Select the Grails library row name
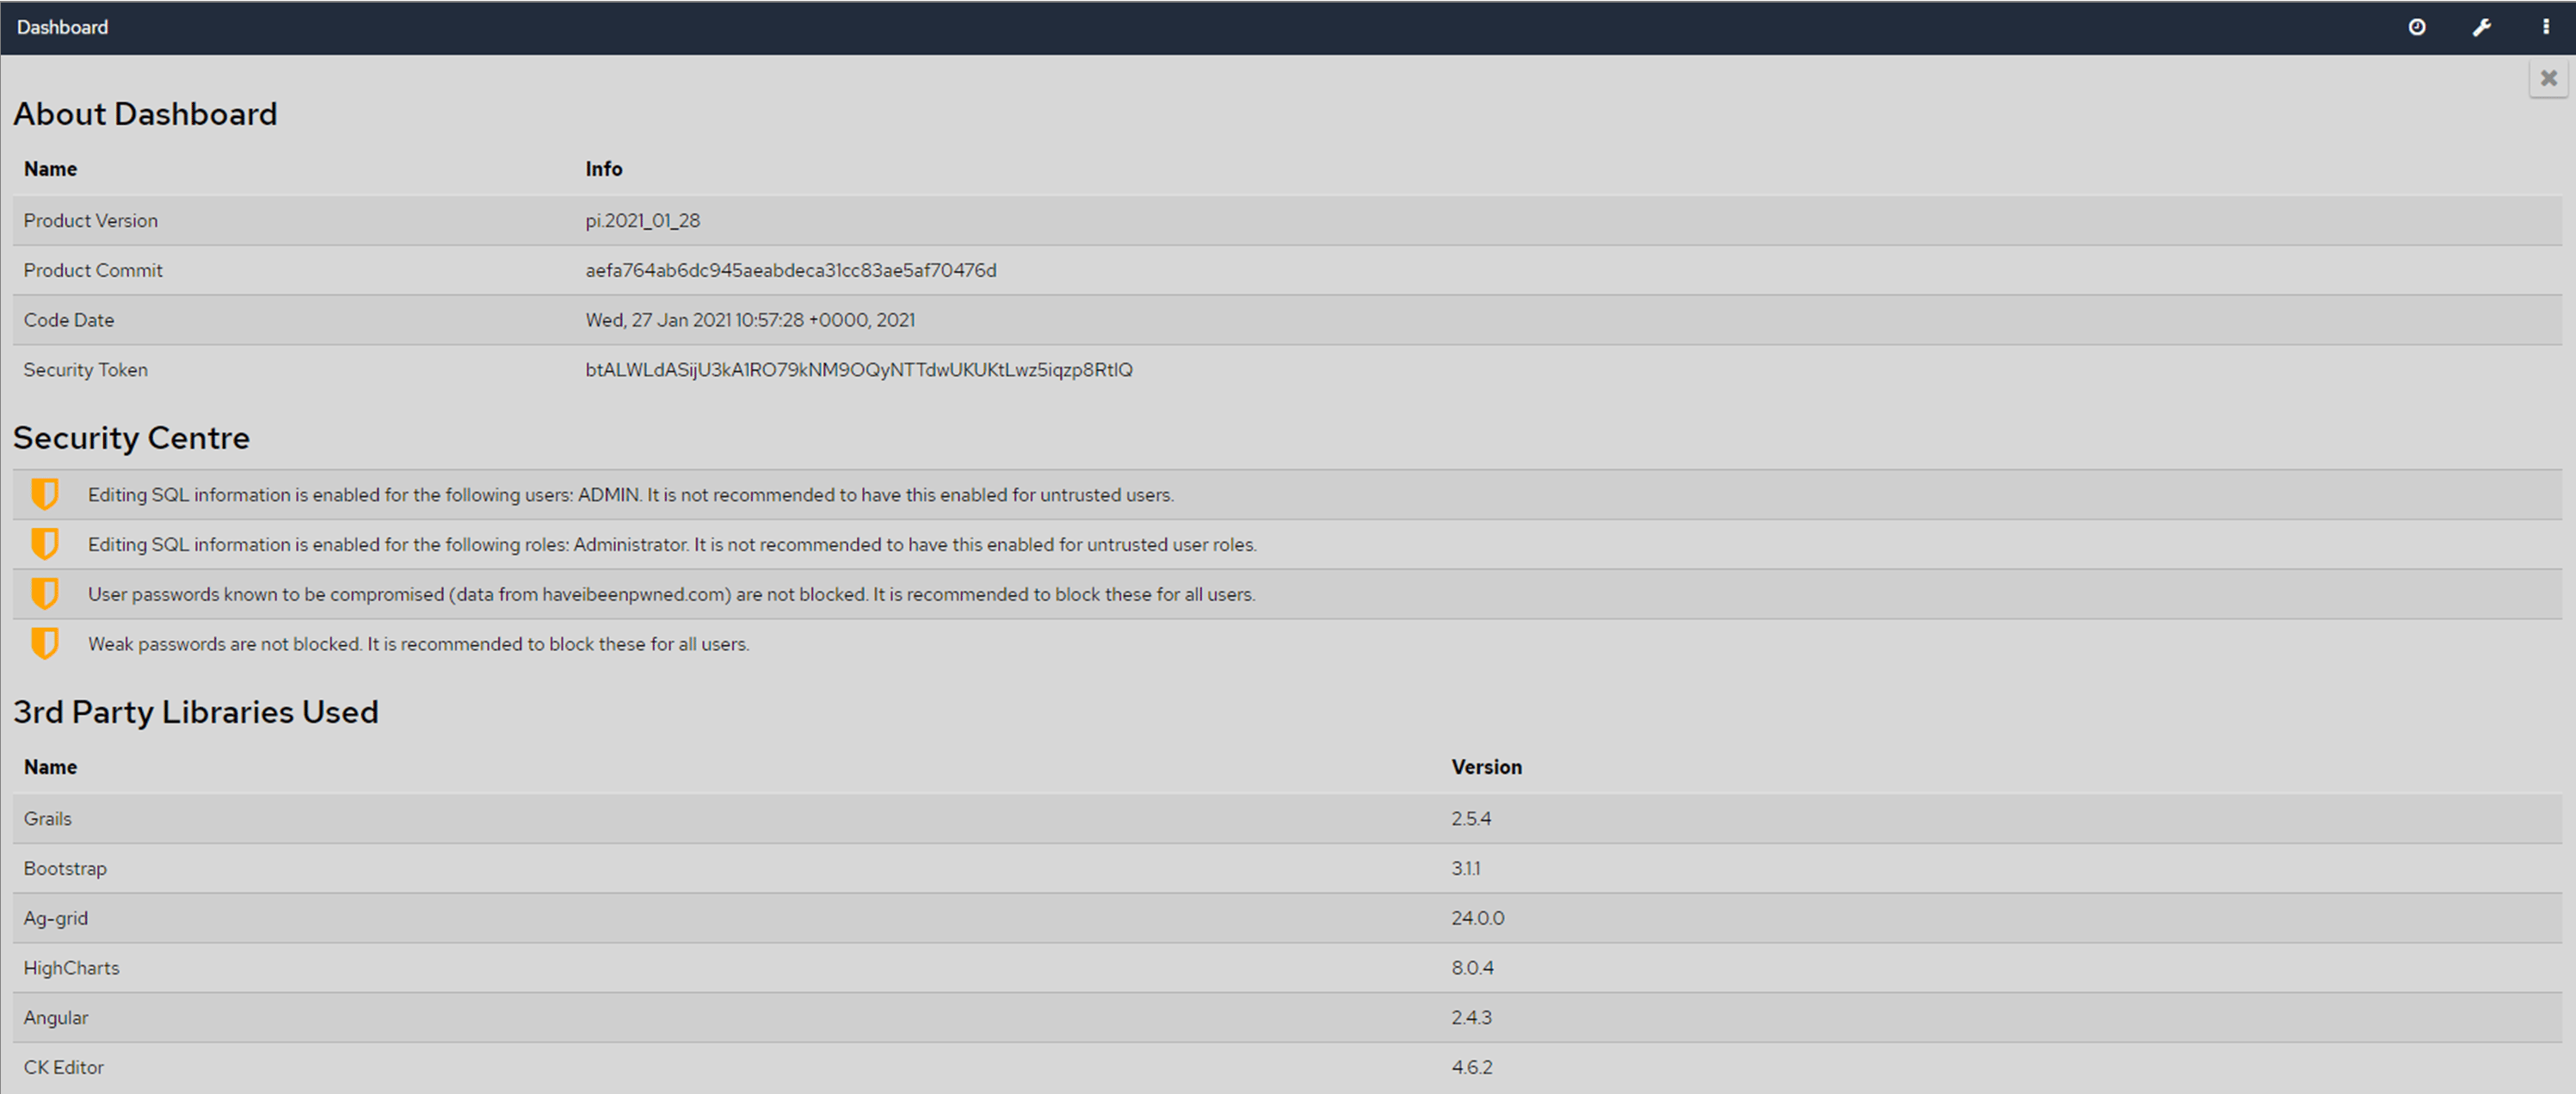This screenshot has width=2576, height=1094. pyautogui.click(x=48, y=818)
